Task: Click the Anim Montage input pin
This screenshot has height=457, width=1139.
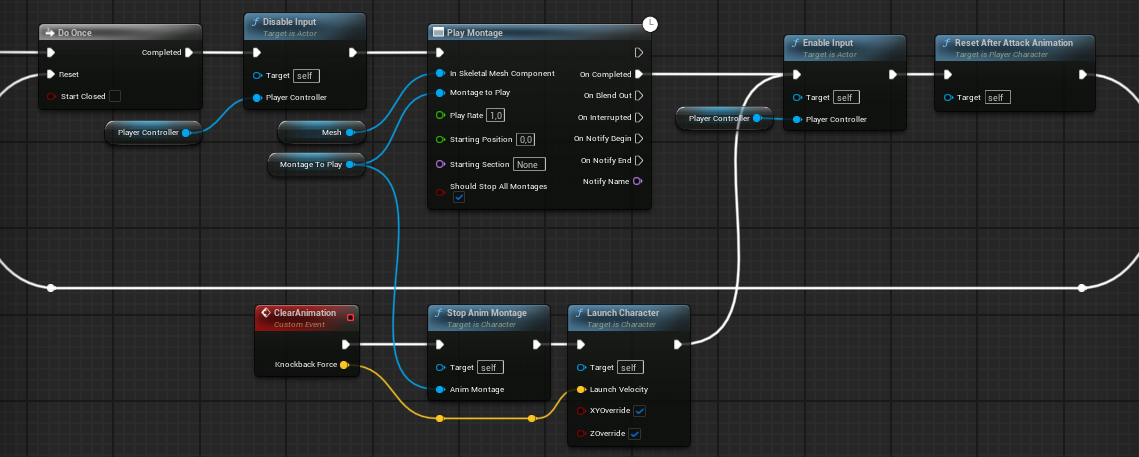Action: [439, 390]
